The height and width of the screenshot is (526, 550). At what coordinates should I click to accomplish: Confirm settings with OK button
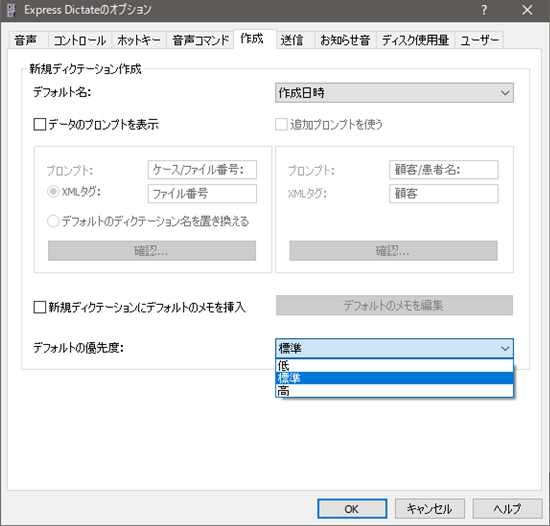(352, 509)
